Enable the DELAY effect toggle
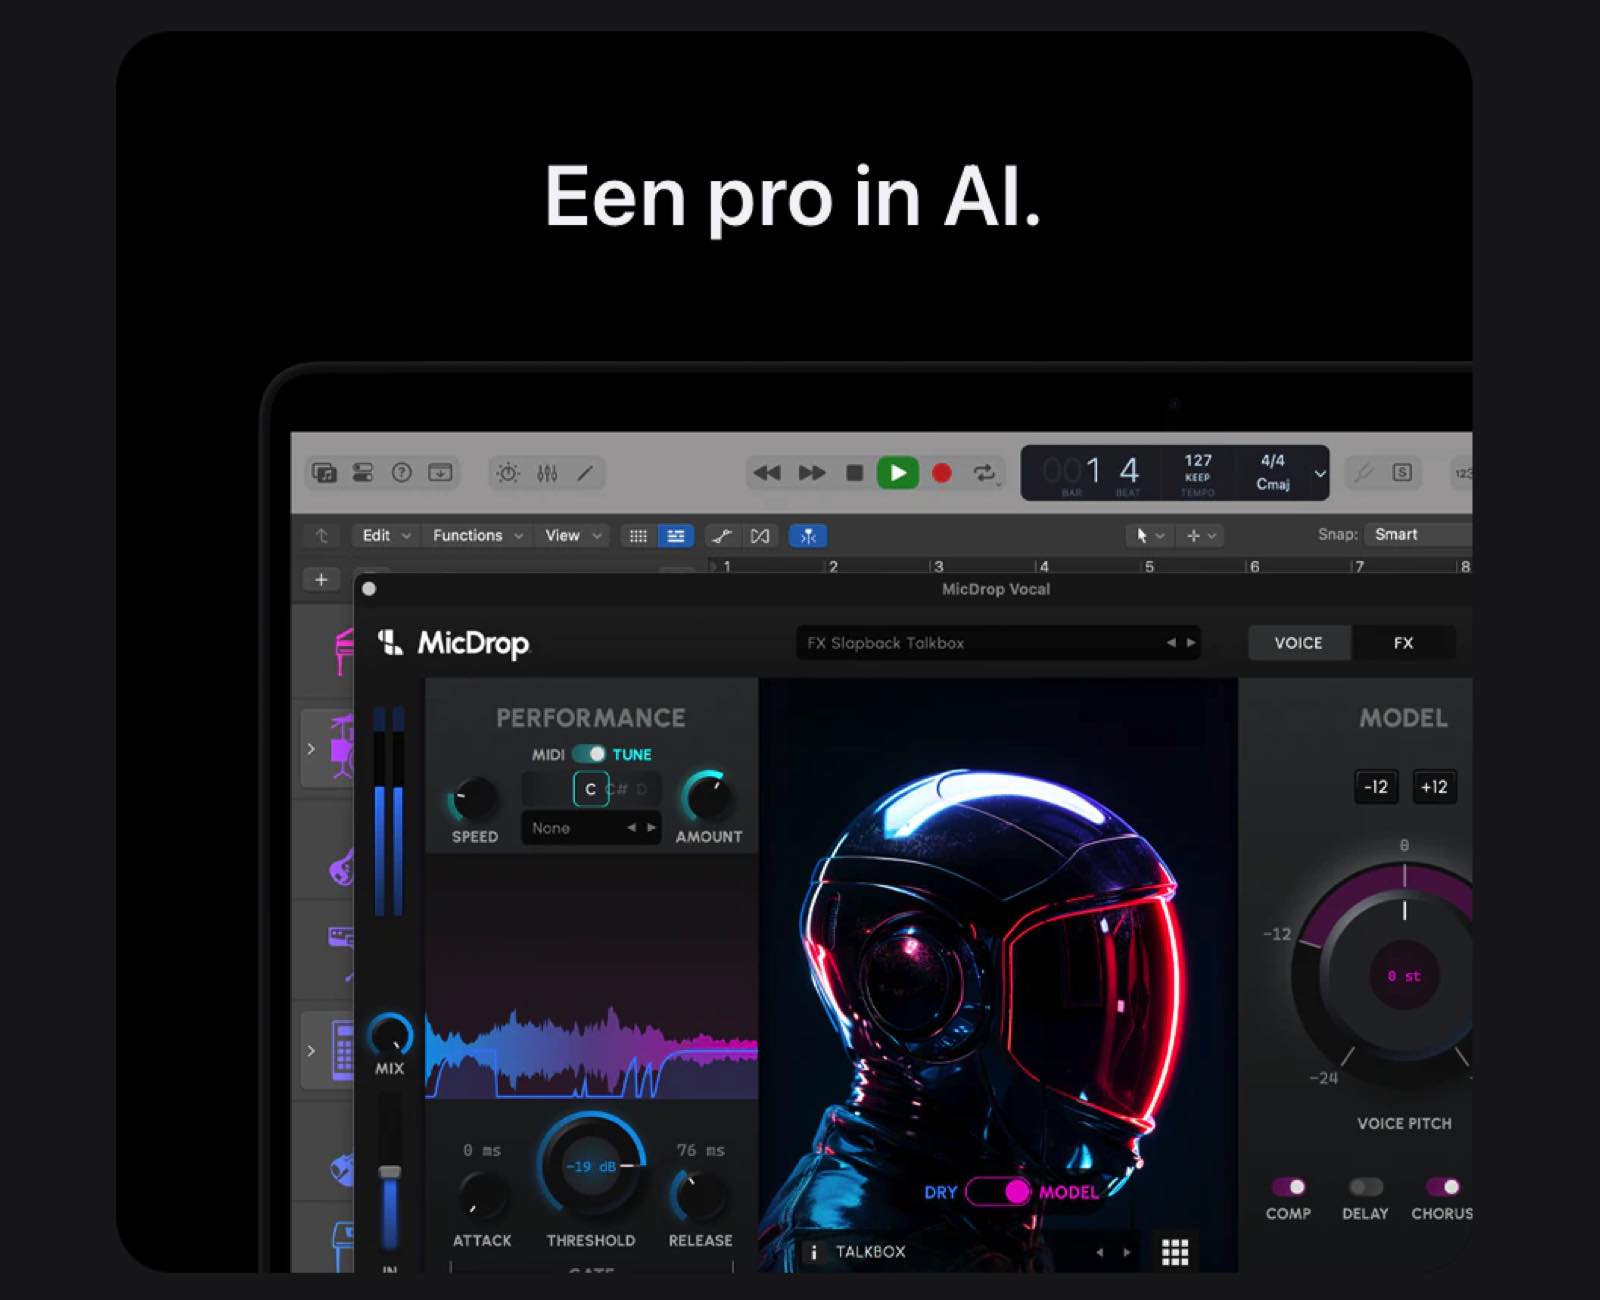This screenshot has height=1300, width=1600. click(1365, 1187)
